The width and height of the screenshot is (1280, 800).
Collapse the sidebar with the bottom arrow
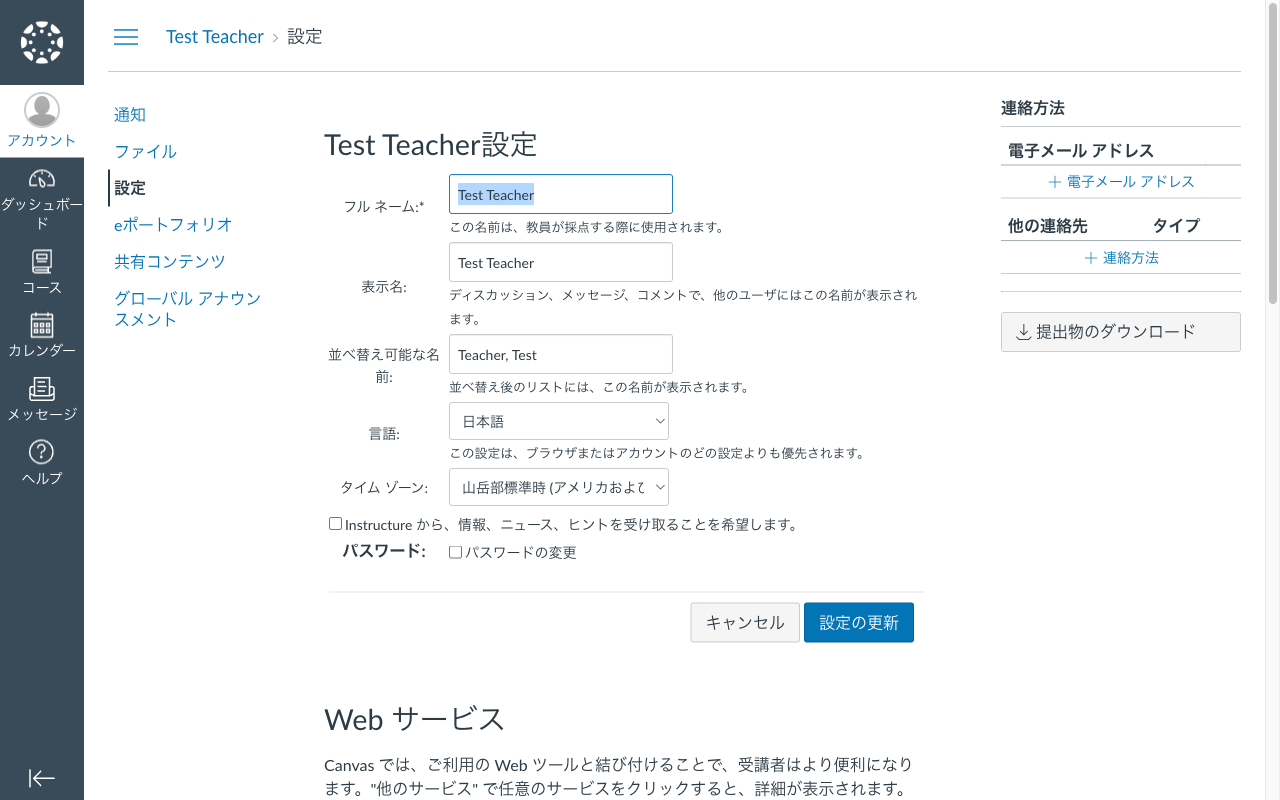[x=41, y=778]
